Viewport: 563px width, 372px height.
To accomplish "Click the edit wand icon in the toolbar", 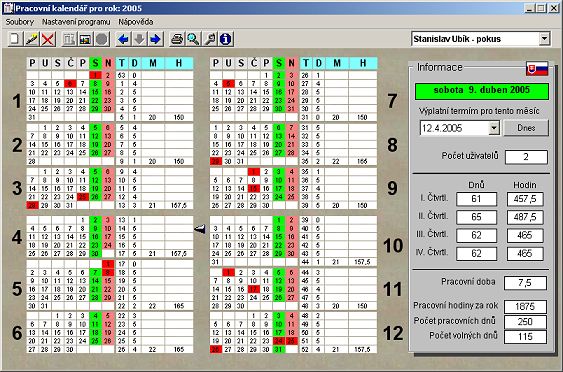I will pos(32,39).
